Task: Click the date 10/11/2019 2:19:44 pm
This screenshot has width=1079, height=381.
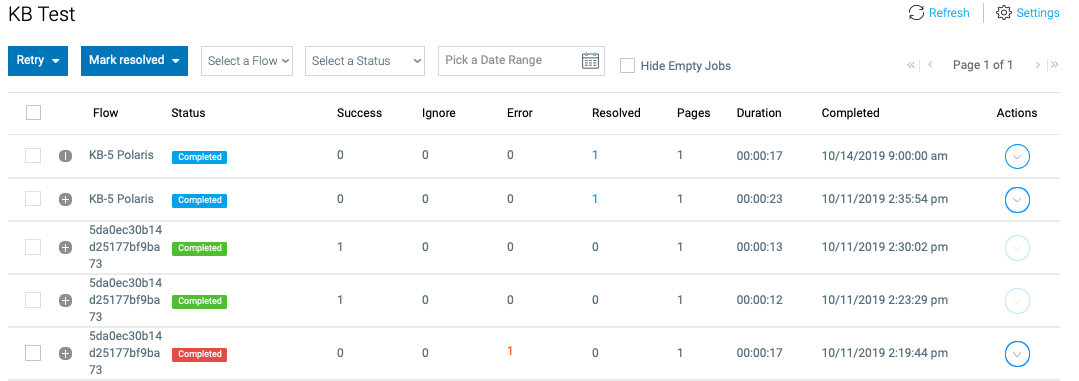Action: [x=884, y=353]
